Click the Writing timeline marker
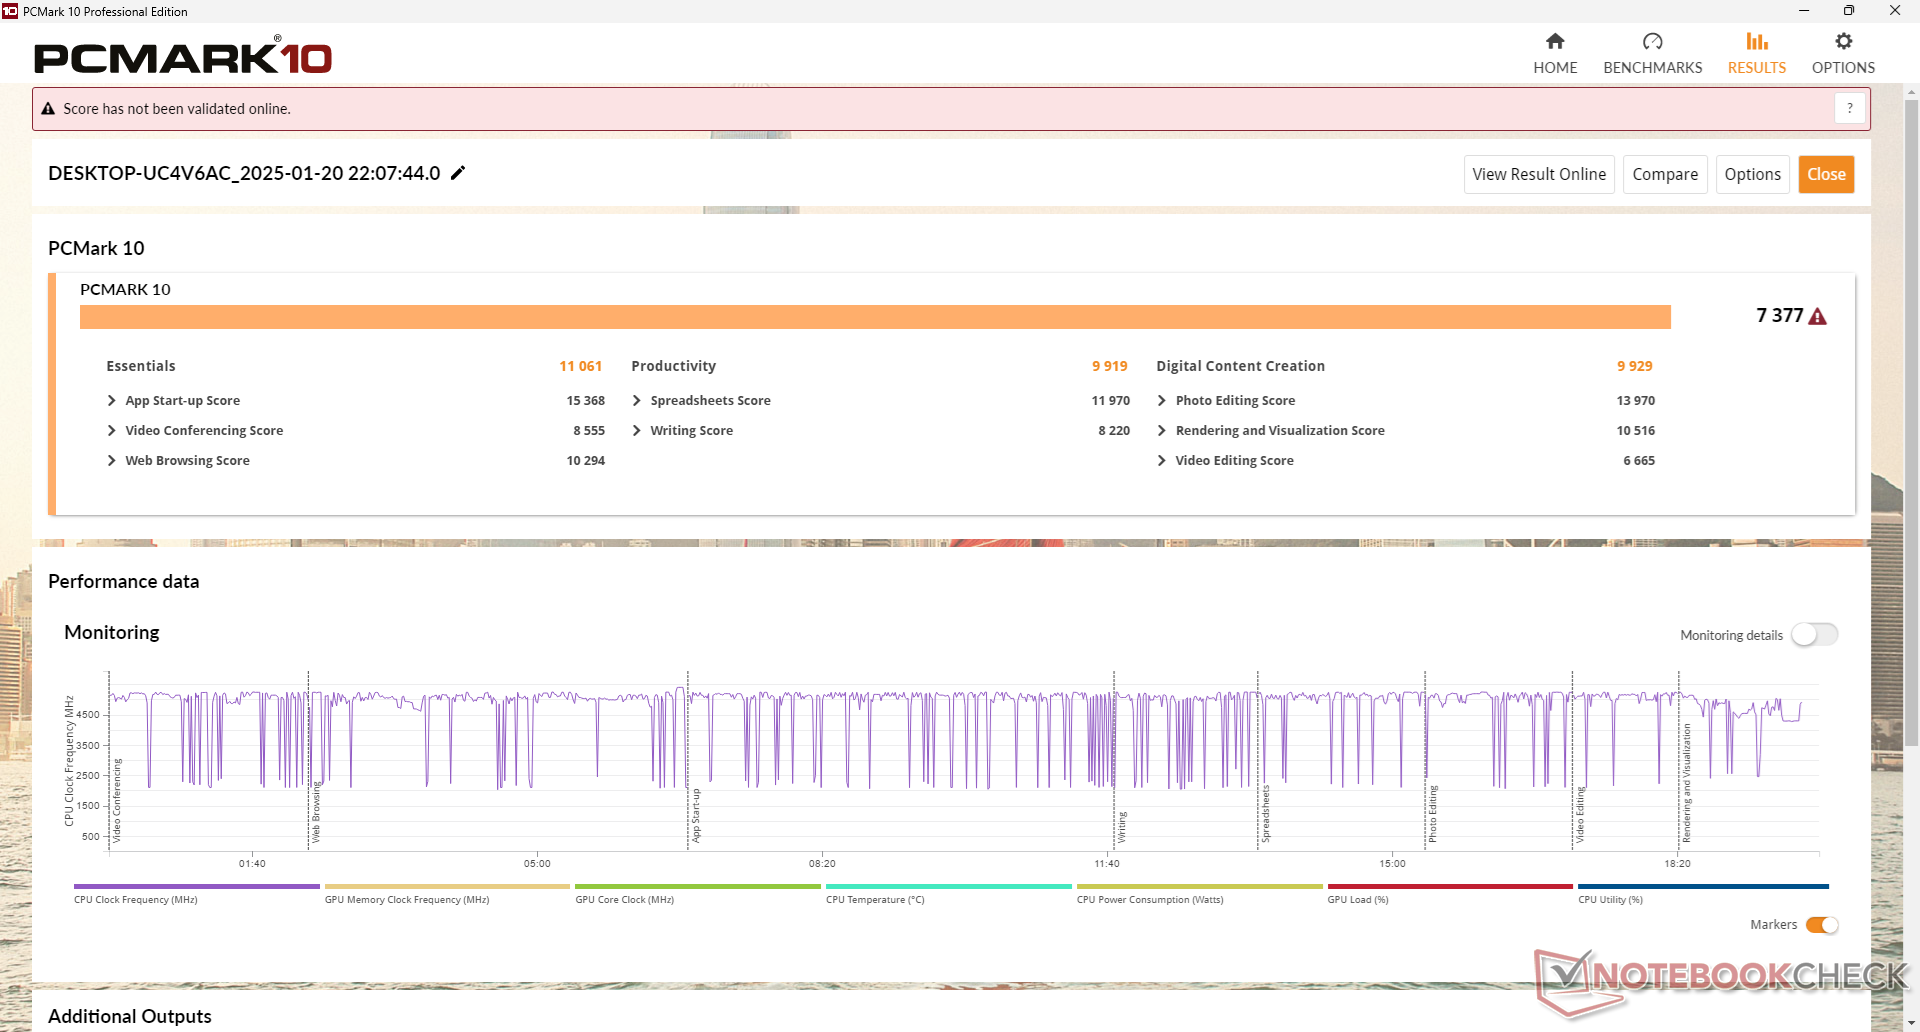 [1122, 827]
